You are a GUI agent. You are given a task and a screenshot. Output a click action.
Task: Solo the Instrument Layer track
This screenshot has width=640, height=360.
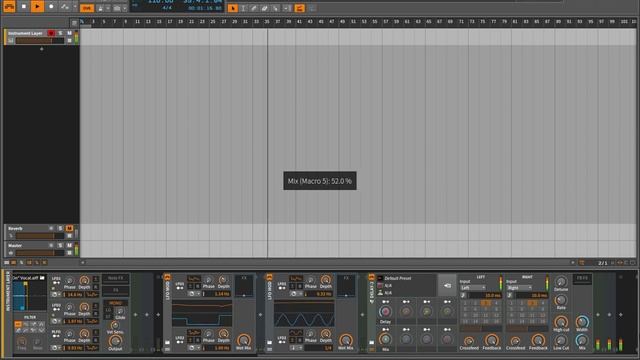(60, 33)
